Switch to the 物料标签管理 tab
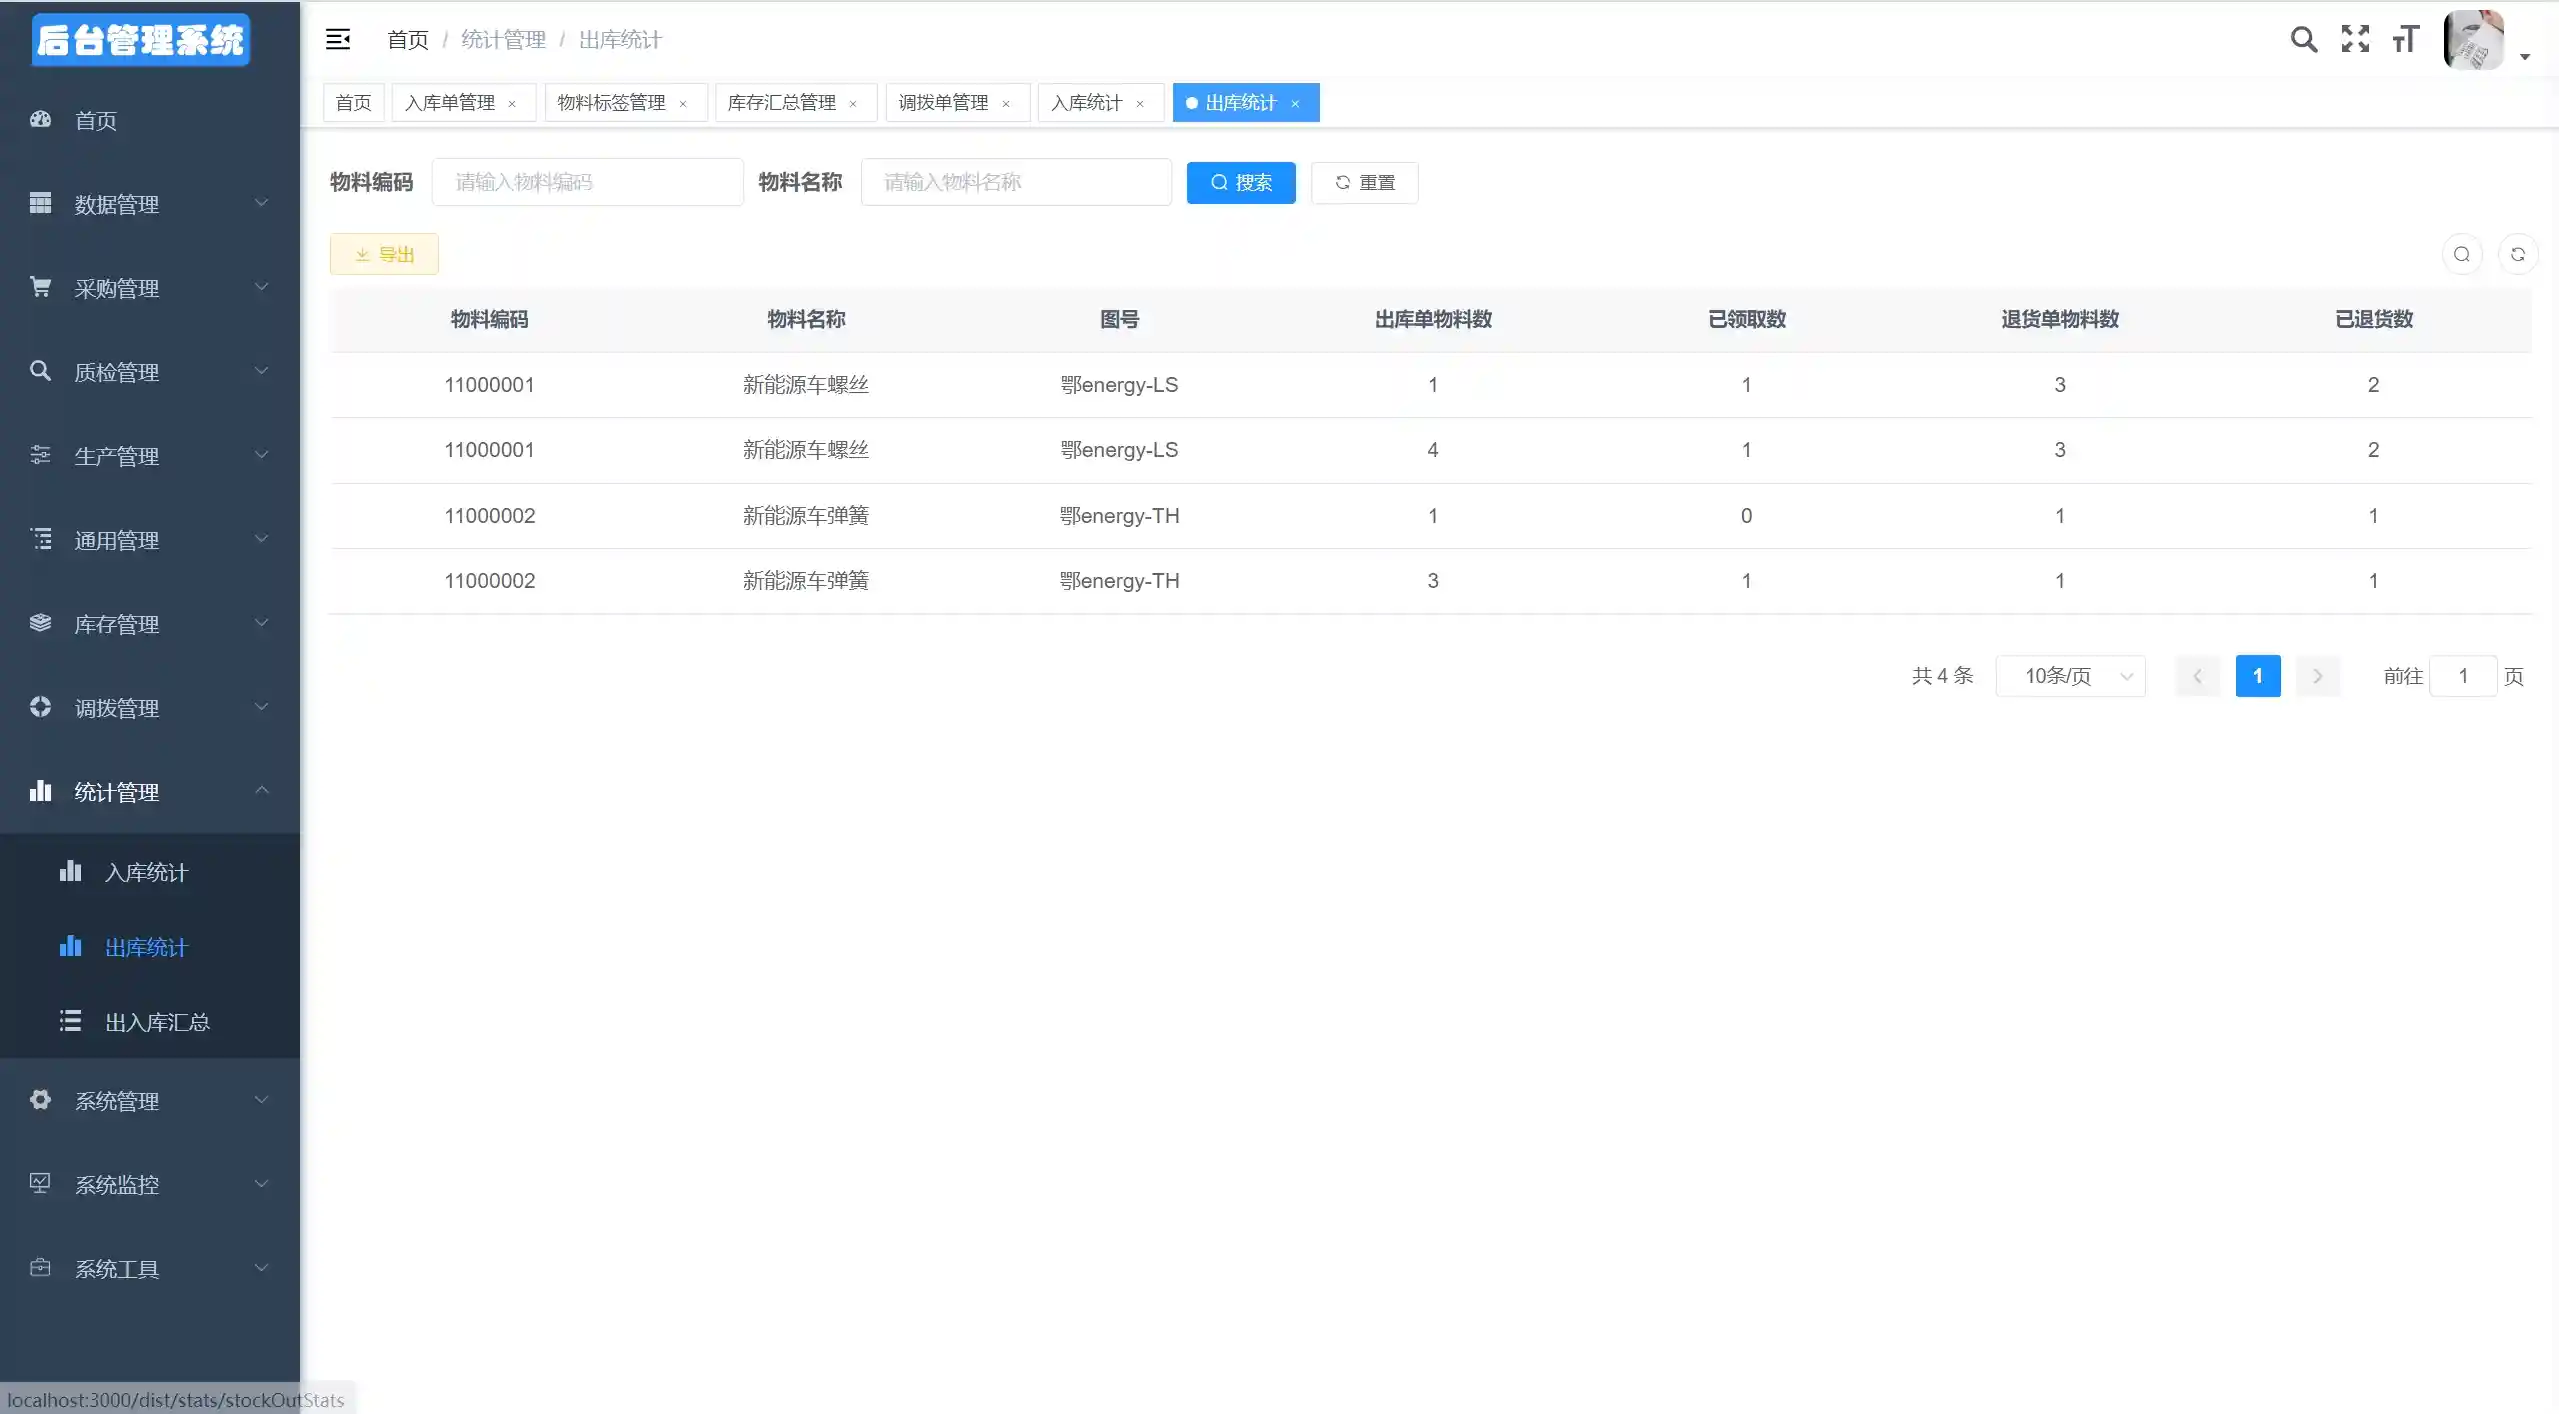The width and height of the screenshot is (2559, 1414). [x=611, y=103]
